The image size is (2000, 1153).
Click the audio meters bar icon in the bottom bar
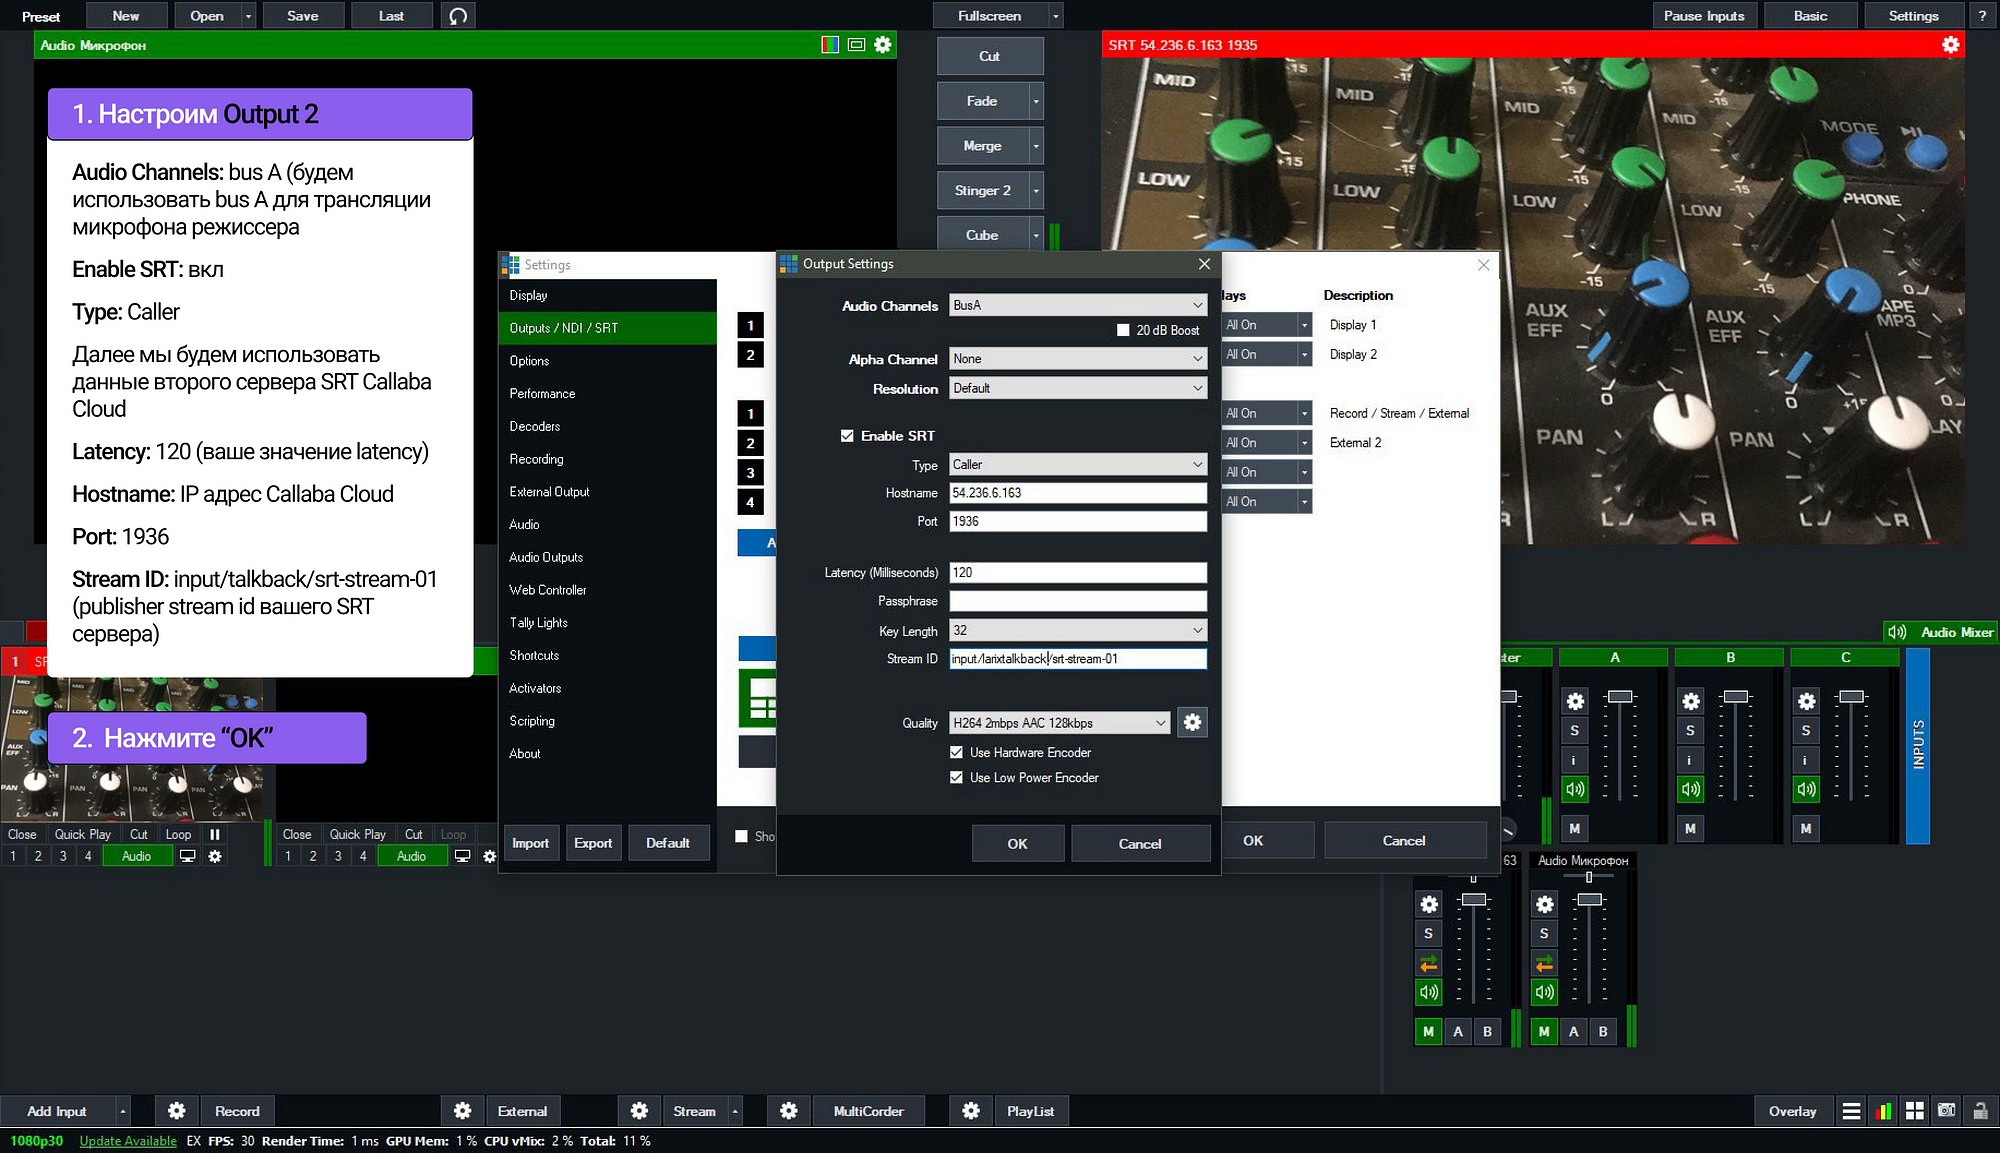(1883, 1111)
